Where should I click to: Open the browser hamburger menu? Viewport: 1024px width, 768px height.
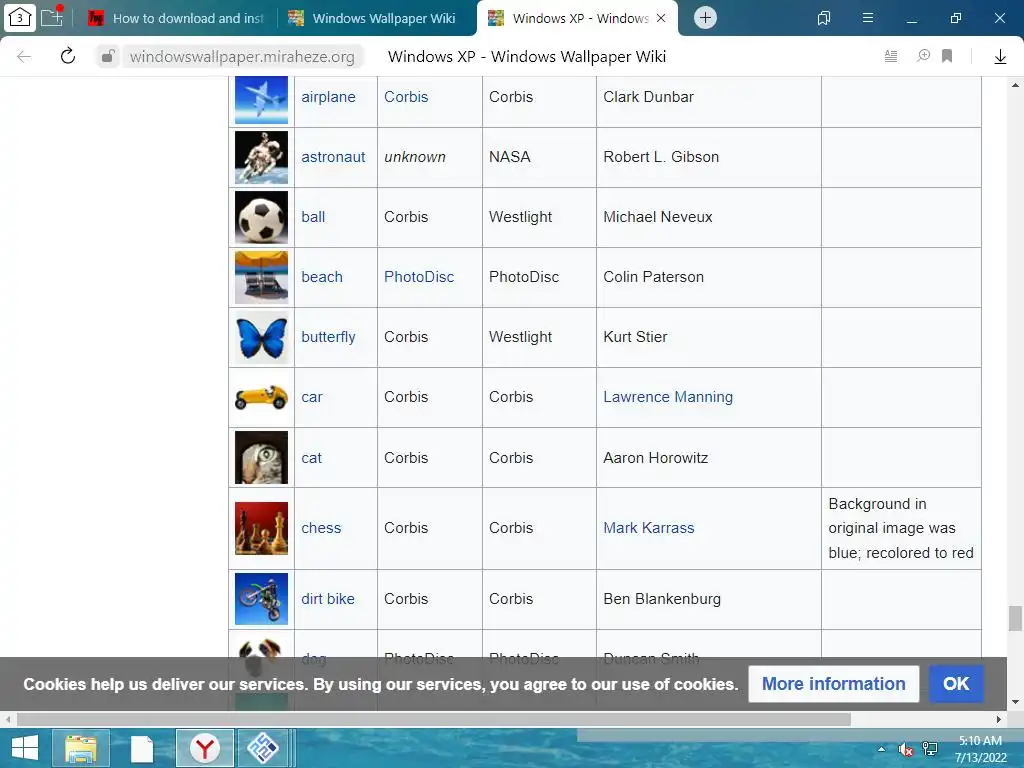[867, 18]
